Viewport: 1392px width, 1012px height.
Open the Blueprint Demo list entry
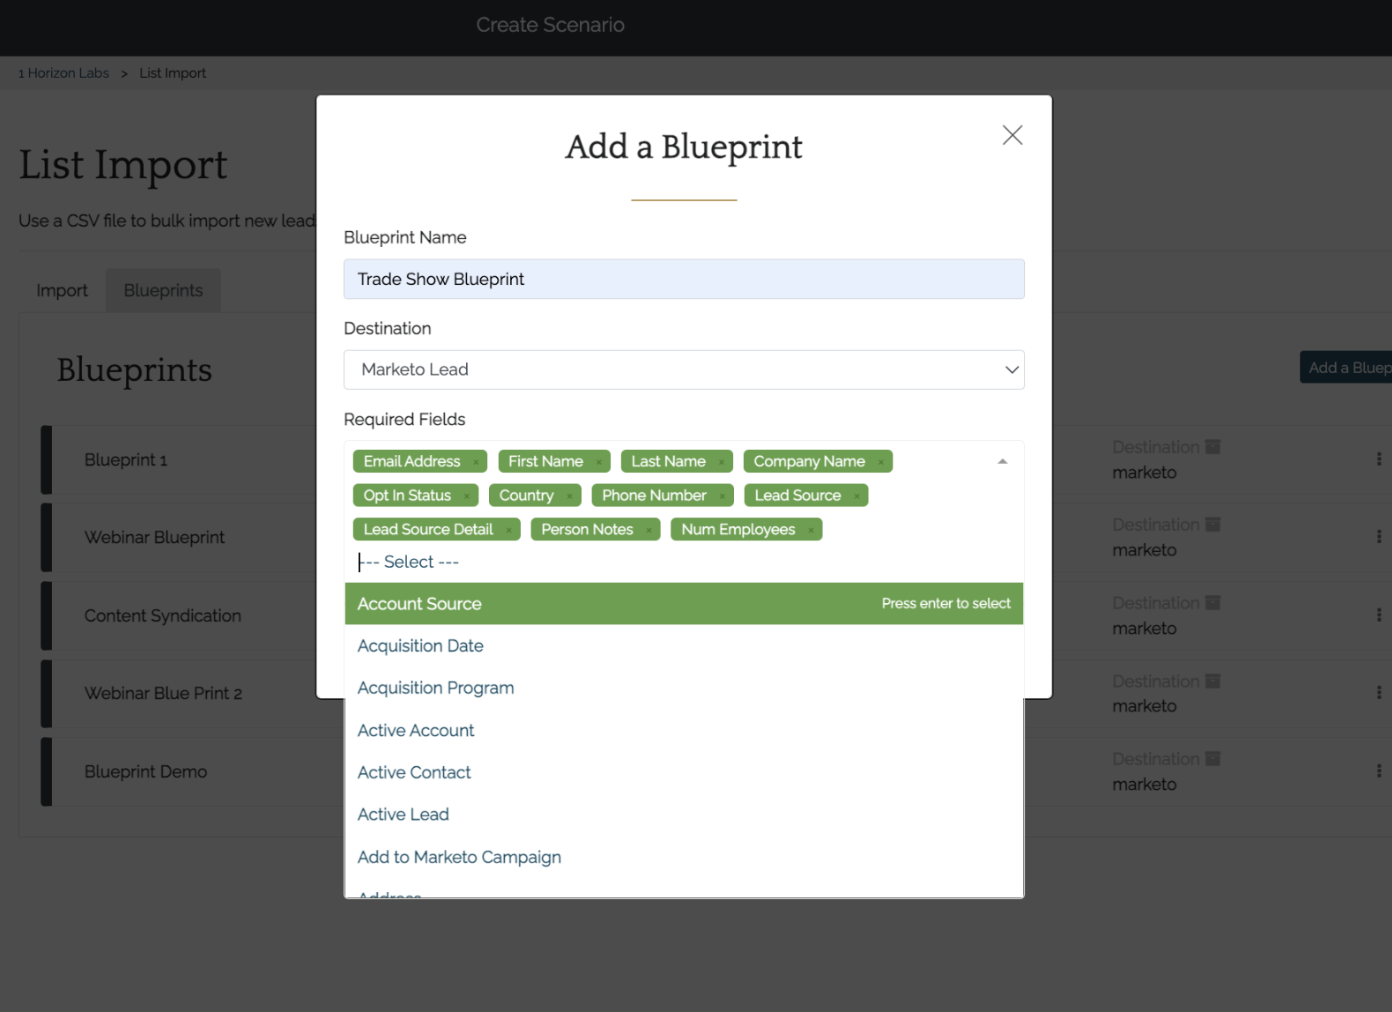point(146,772)
